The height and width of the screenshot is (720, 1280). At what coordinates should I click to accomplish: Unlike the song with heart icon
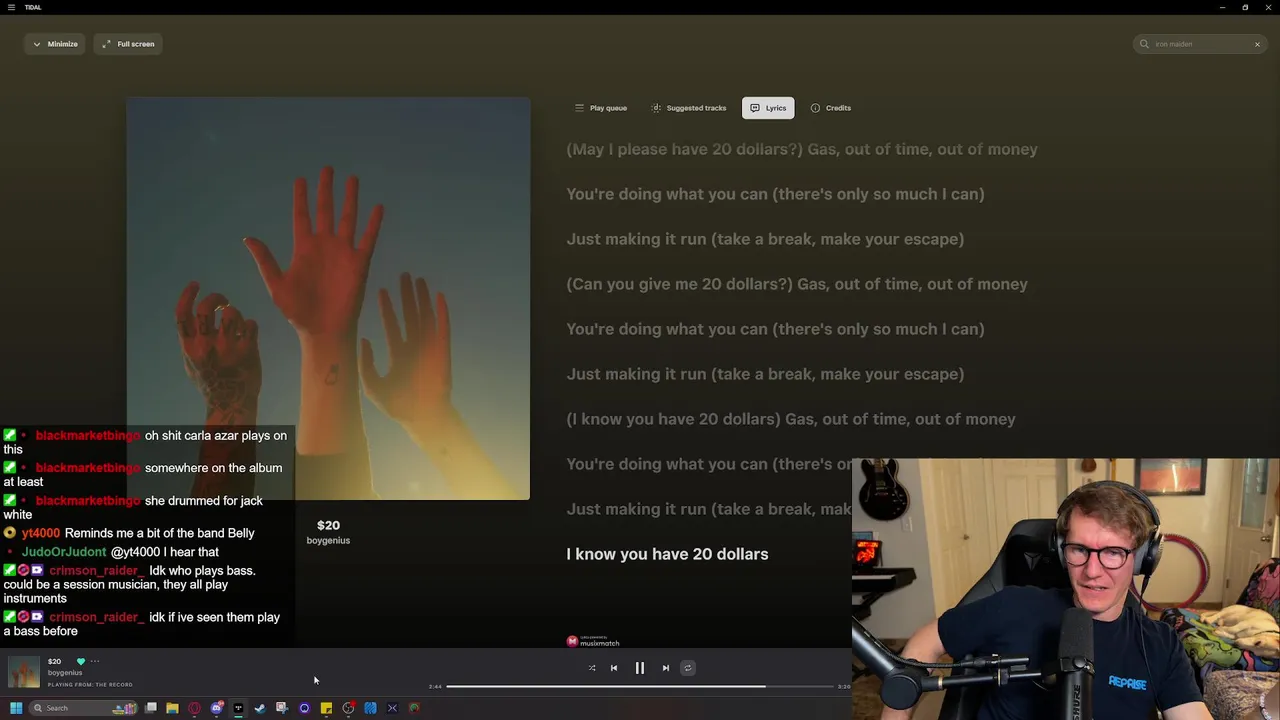click(x=81, y=661)
